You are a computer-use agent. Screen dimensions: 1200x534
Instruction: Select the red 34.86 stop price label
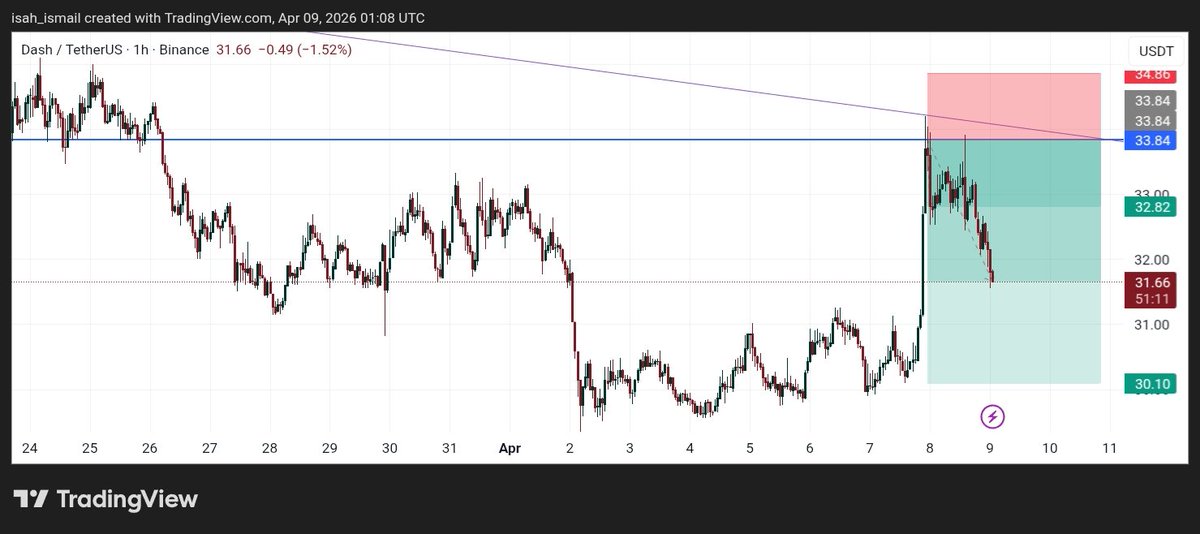1148,75
